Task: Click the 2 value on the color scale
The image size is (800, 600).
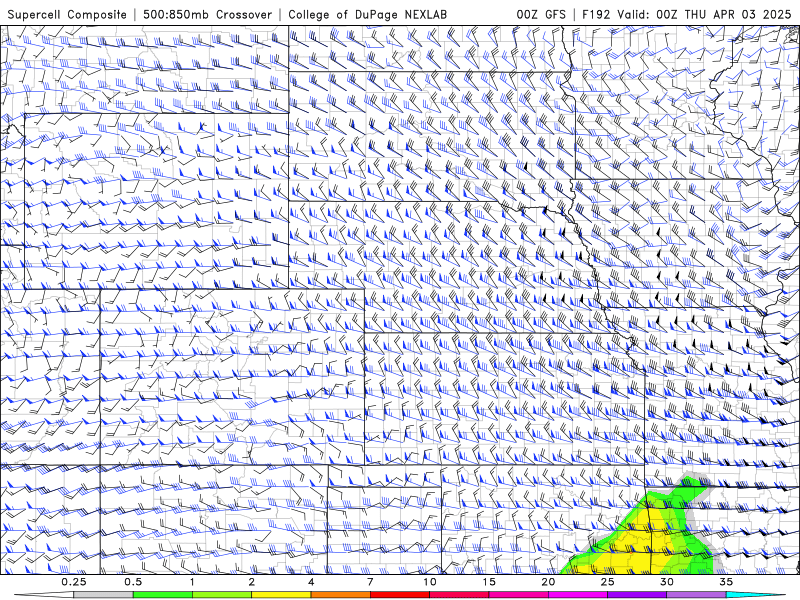Action: click(x=252, y=582)
